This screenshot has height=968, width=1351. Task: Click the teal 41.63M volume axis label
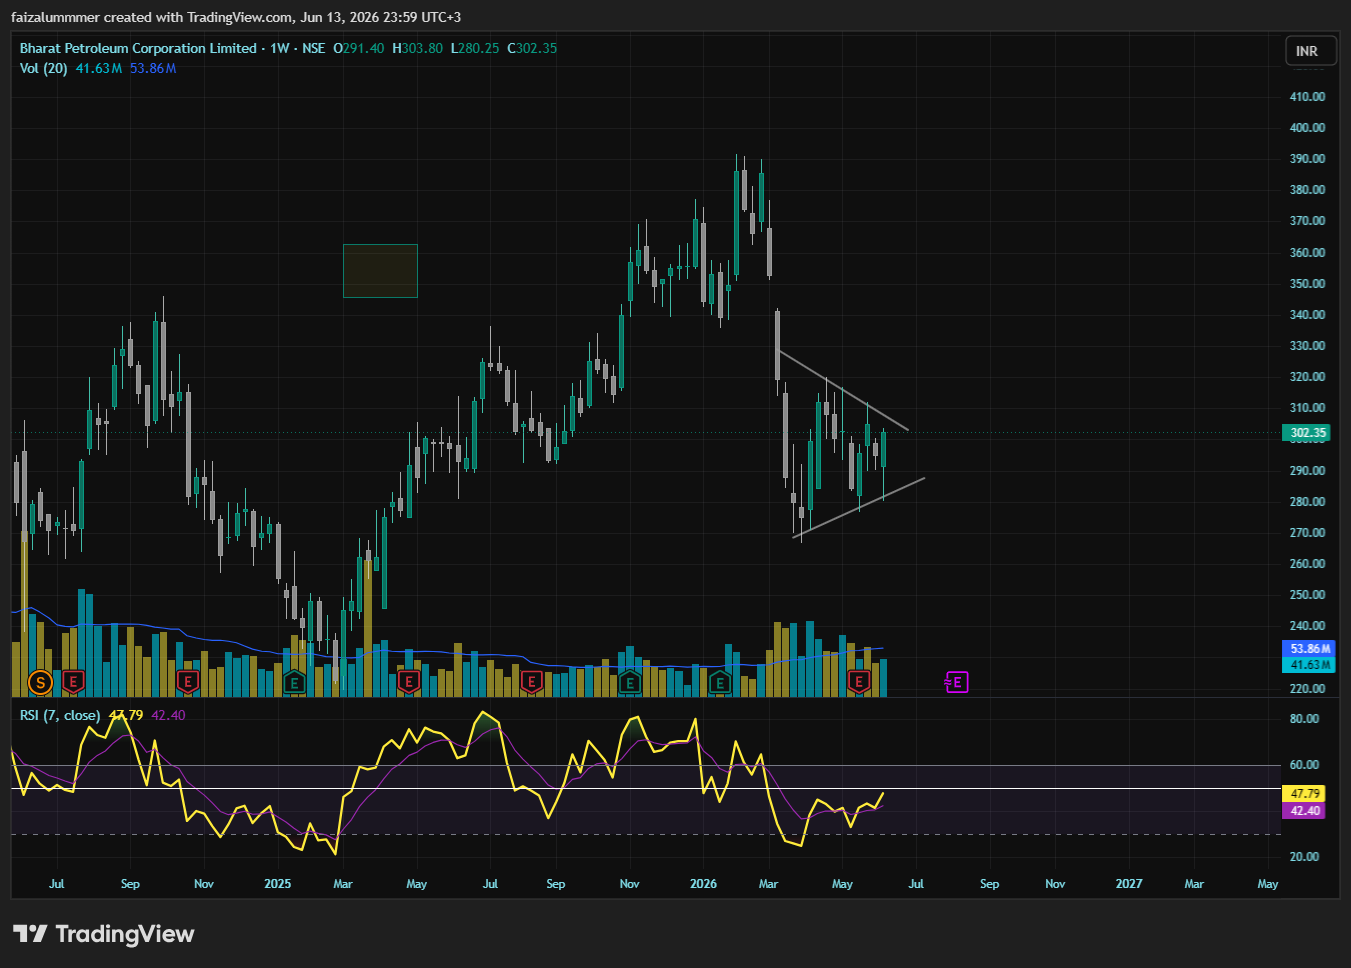click(1310, 665)
